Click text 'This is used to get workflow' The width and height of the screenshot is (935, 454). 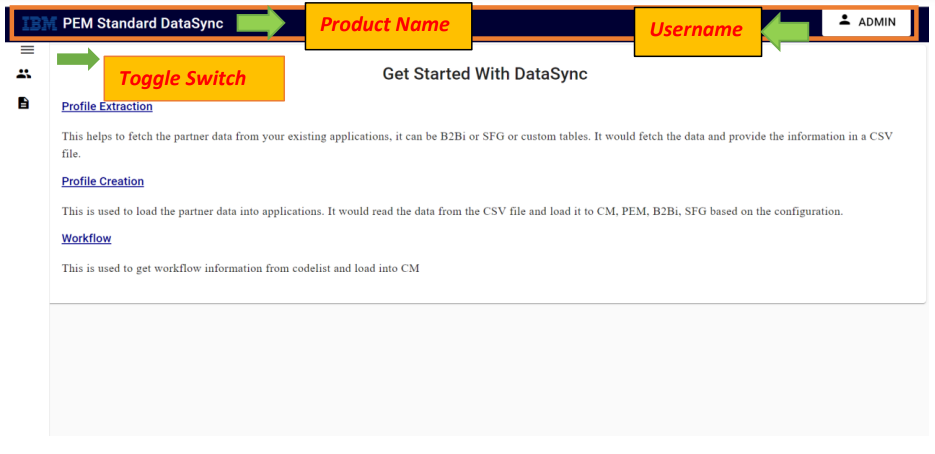[241, 268]
